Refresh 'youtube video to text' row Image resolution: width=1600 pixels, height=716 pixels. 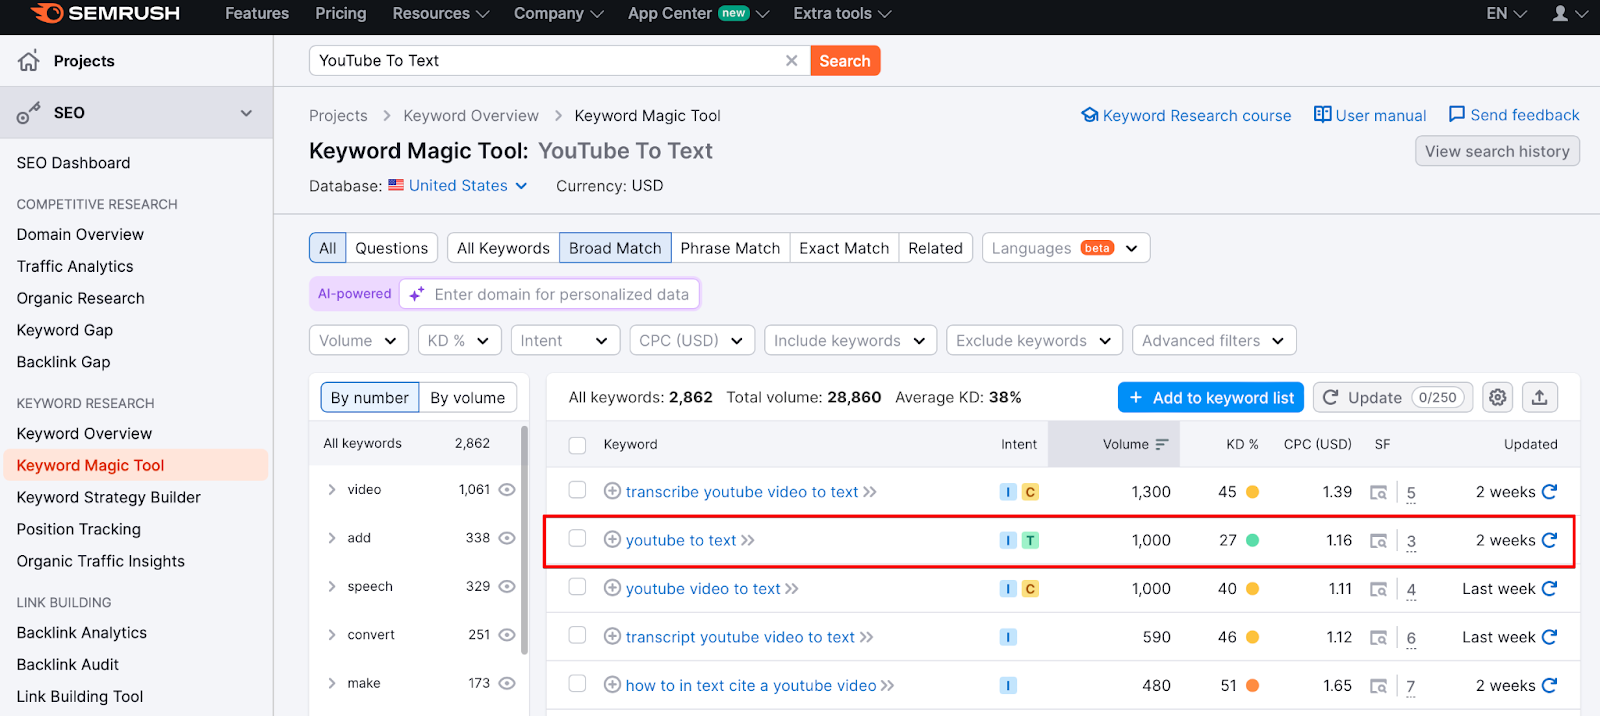pyautogui.click(x=1549, y=589)
